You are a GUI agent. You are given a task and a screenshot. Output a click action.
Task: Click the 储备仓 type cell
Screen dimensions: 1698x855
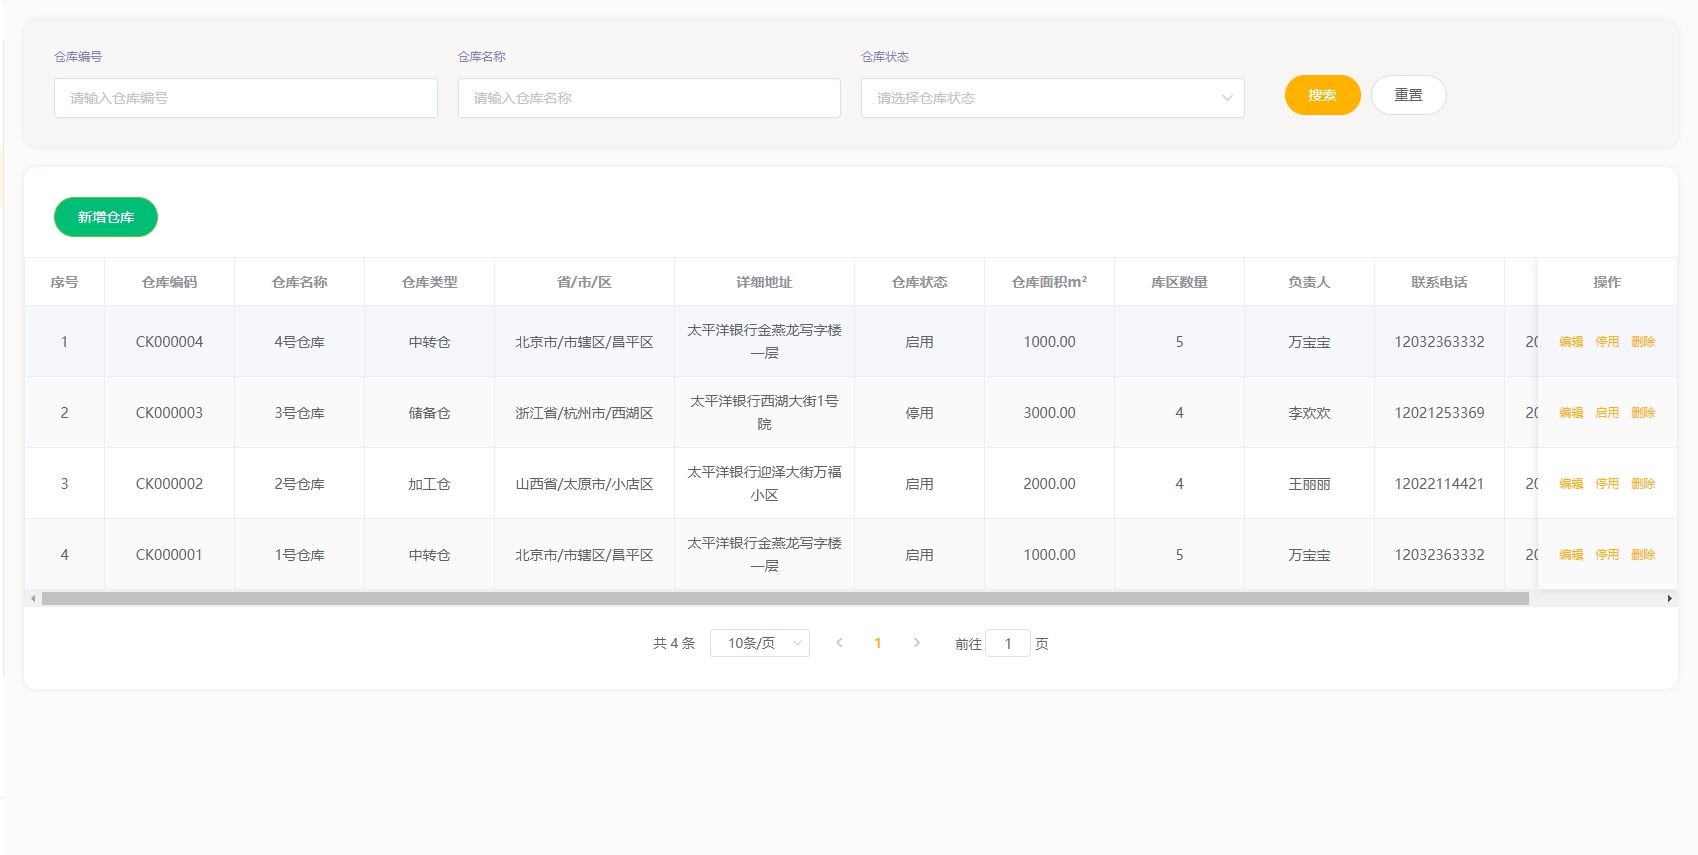(x=429, y=413)
